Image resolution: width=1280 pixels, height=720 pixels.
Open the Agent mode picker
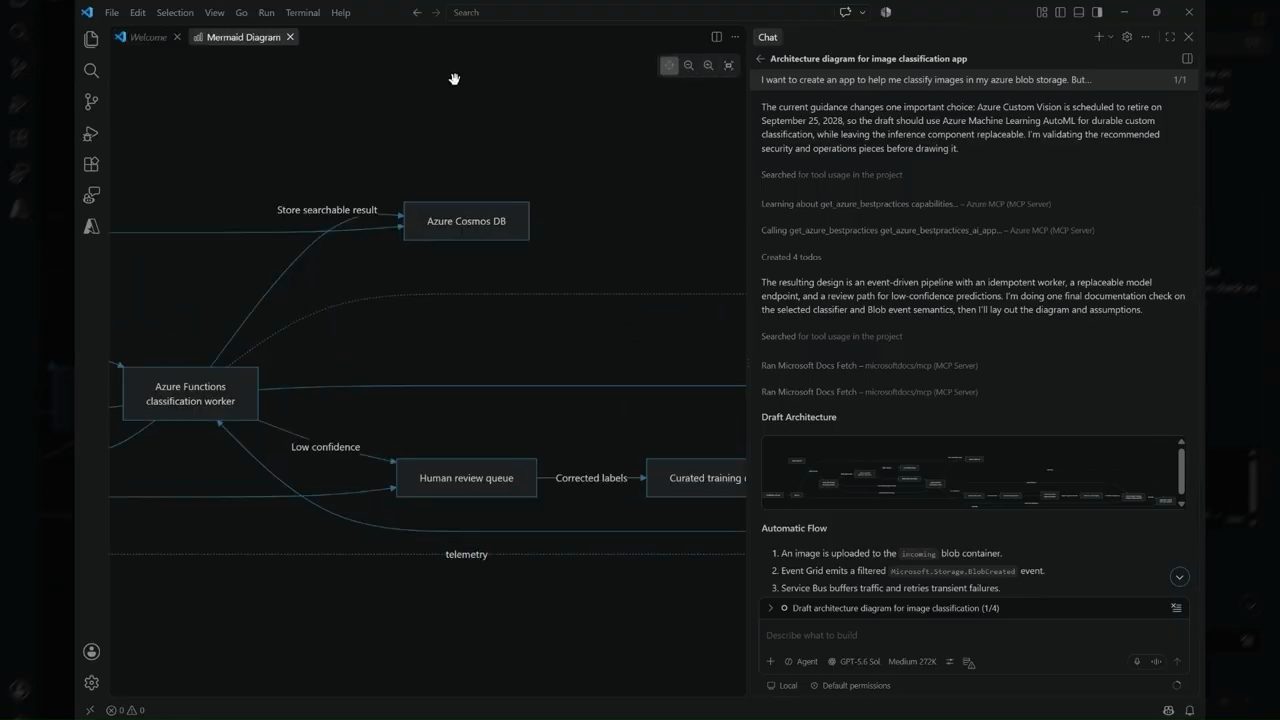point(801,661)
